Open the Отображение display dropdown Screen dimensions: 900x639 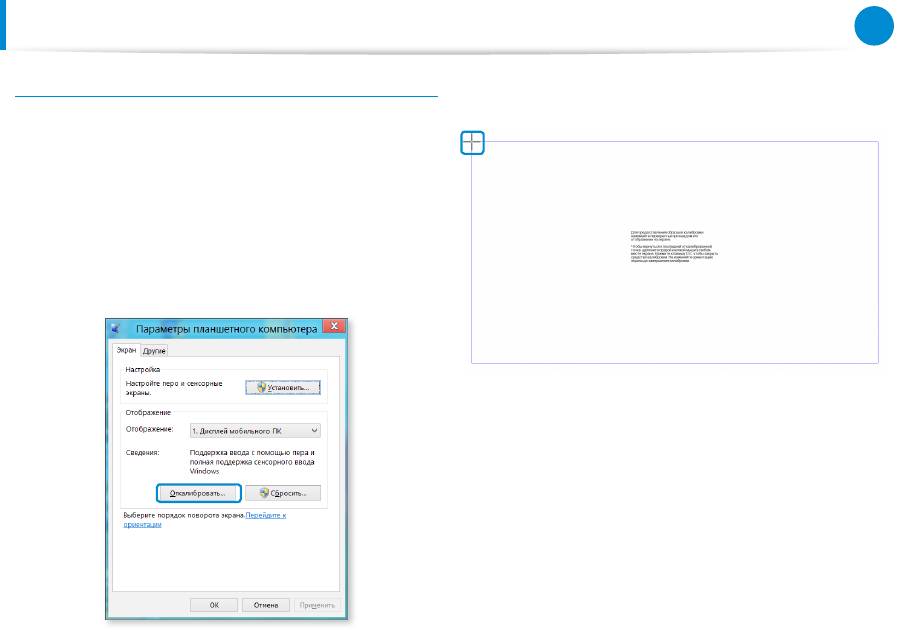pyautogui.click(x=254, y=430)
